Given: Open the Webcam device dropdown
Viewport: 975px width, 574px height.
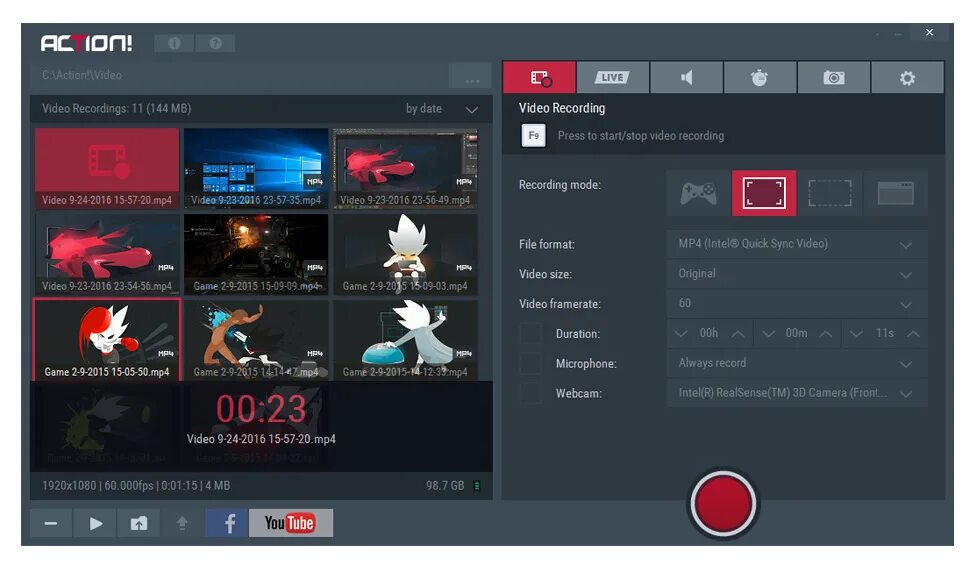Looking at the screenshot, I should 797,393.
